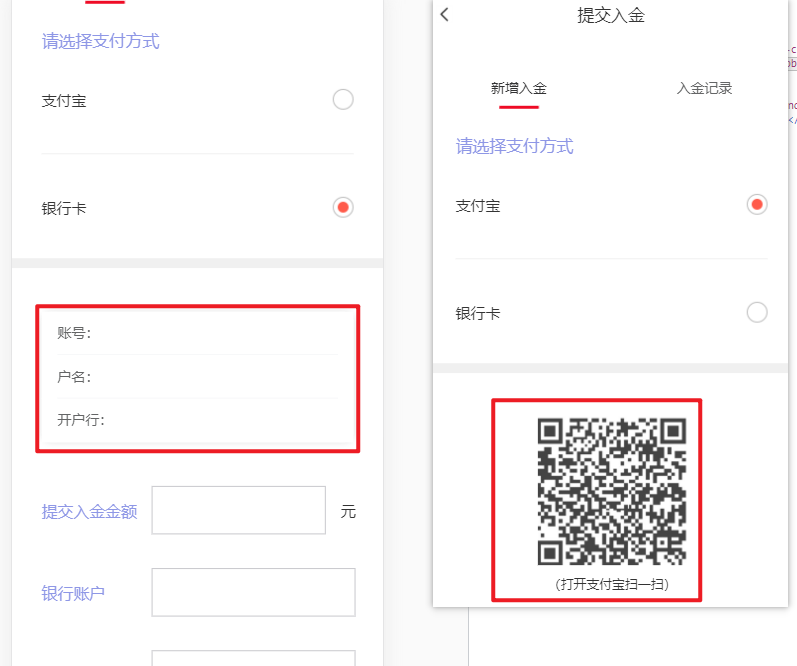Viewport: 797px width, 666px height.
Task: Click the 银行账户 label
Action: click(73, 593)
